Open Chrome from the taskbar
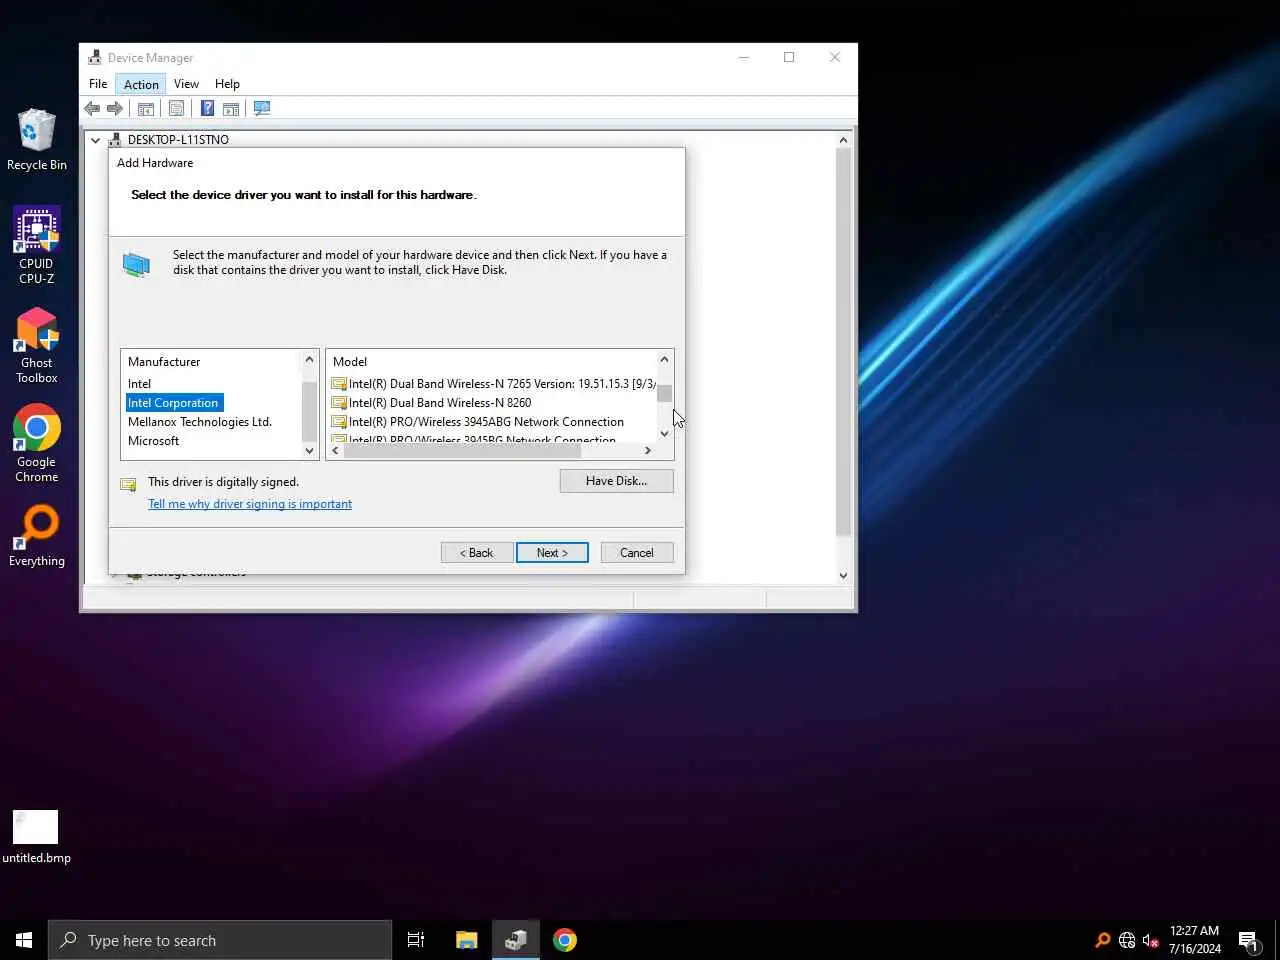 [565, 940]
